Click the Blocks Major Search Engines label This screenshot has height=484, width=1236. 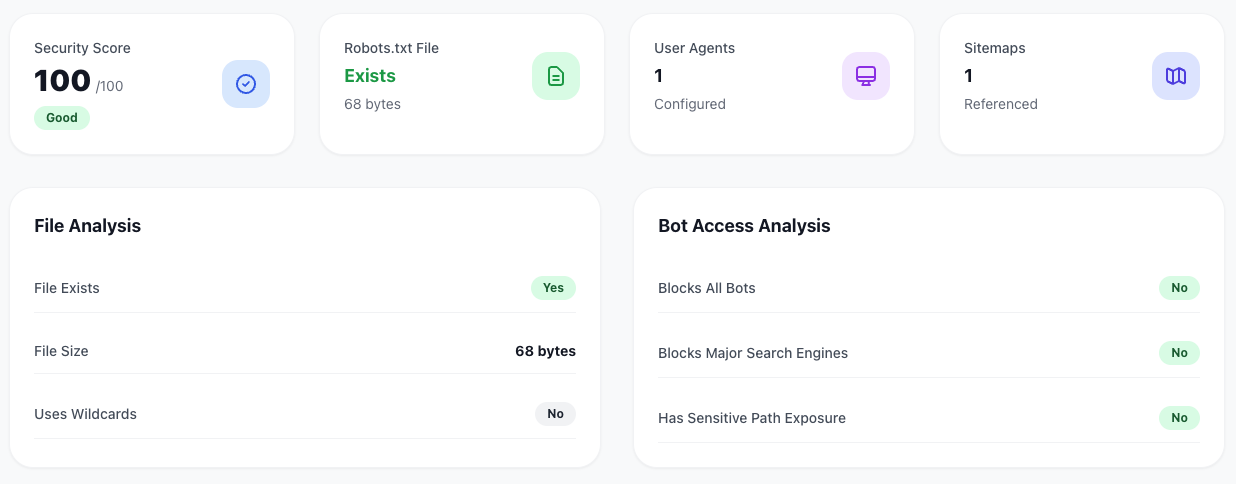pyautogui.click(x=753, y=353)
